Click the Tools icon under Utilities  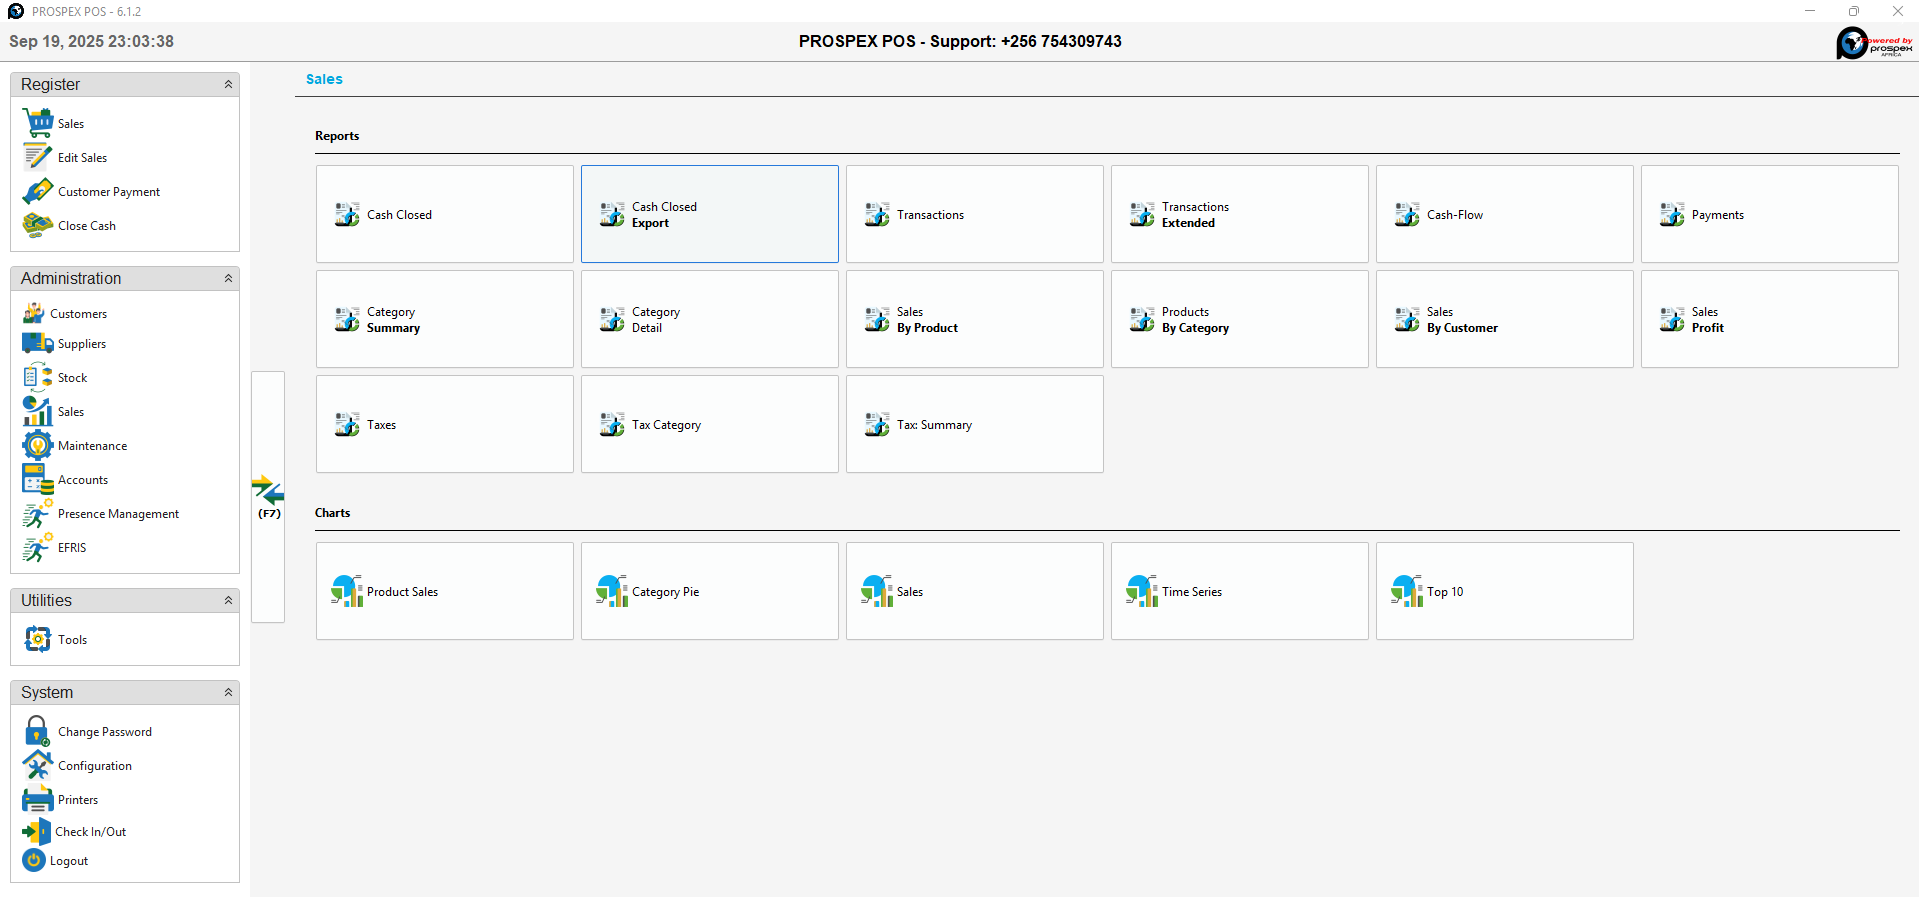click(x=38, y=639)
